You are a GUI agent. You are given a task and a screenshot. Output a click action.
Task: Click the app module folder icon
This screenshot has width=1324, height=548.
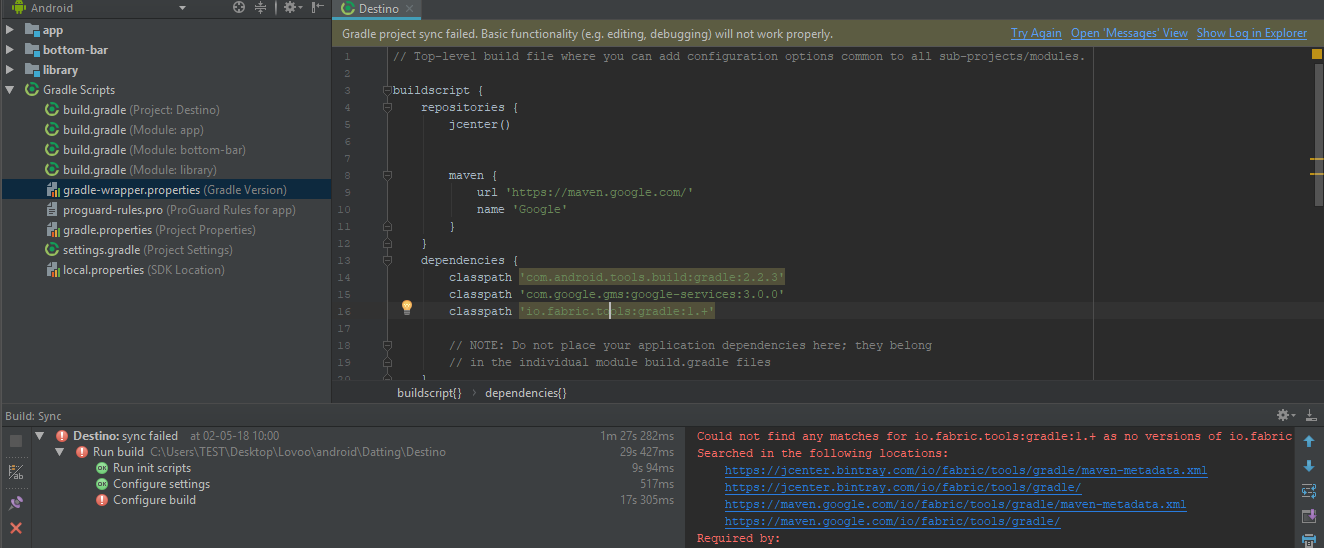[x=31, y=30]
